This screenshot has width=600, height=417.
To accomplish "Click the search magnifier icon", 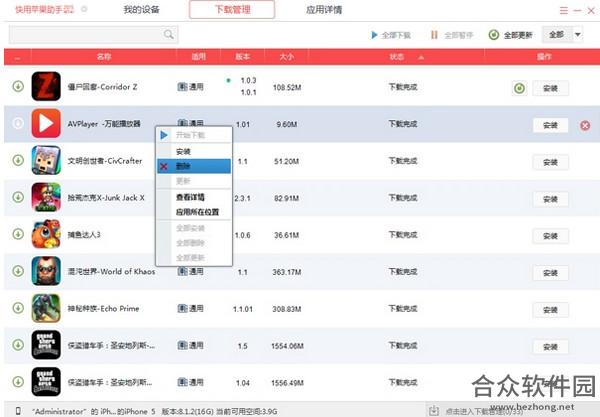I will 168,34.
